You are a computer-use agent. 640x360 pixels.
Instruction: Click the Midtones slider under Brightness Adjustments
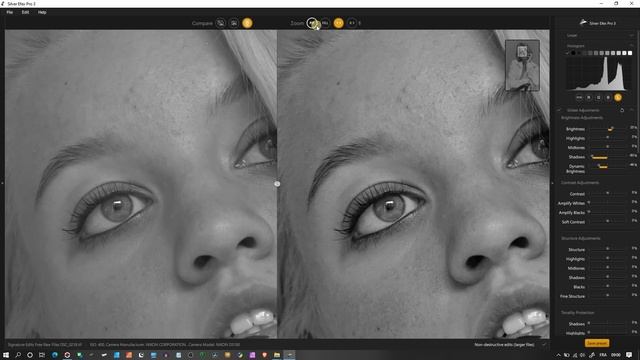coord(608,147)
